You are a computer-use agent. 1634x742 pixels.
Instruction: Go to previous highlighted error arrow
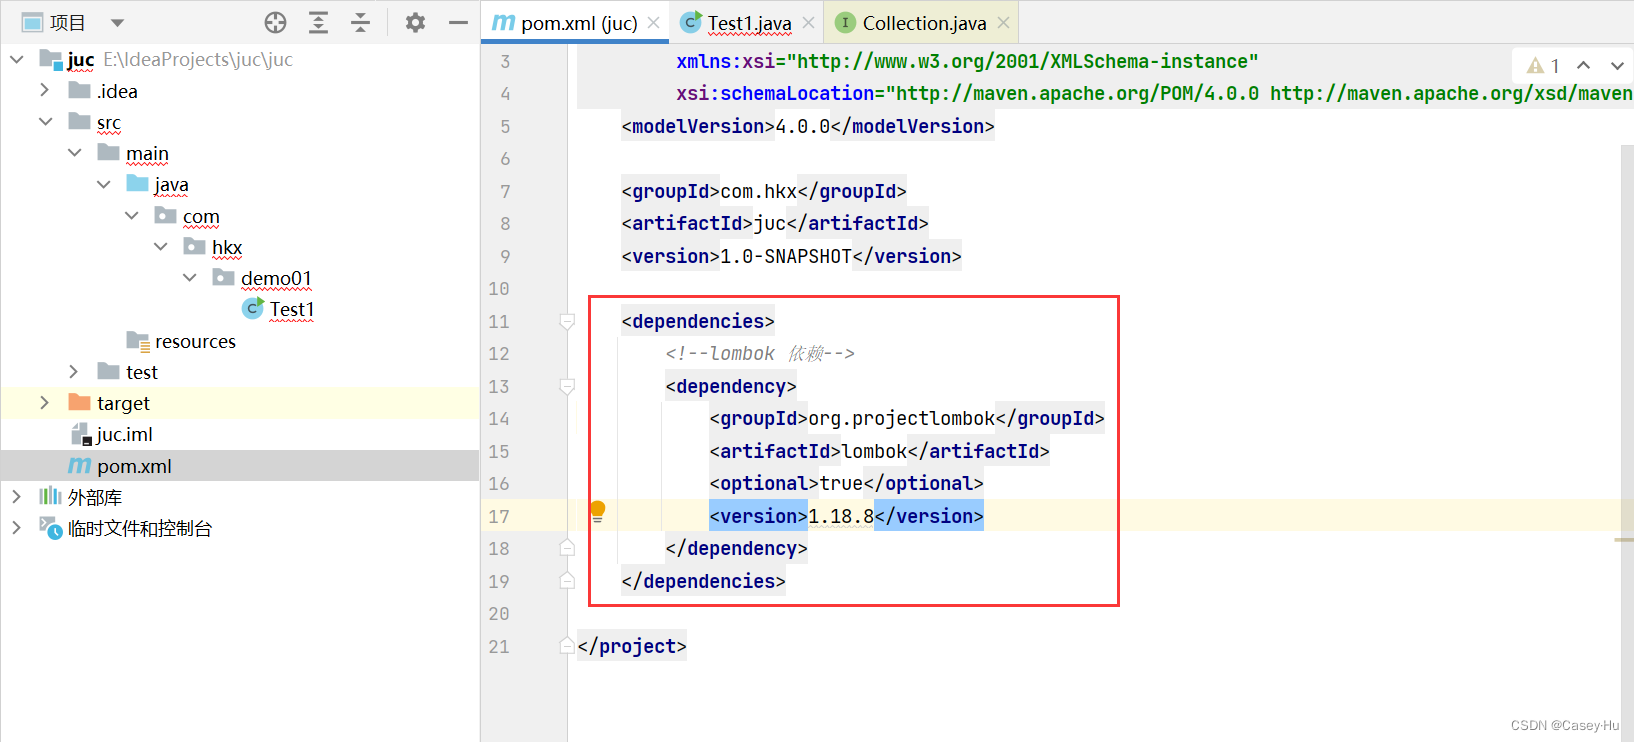point(1583,65)
